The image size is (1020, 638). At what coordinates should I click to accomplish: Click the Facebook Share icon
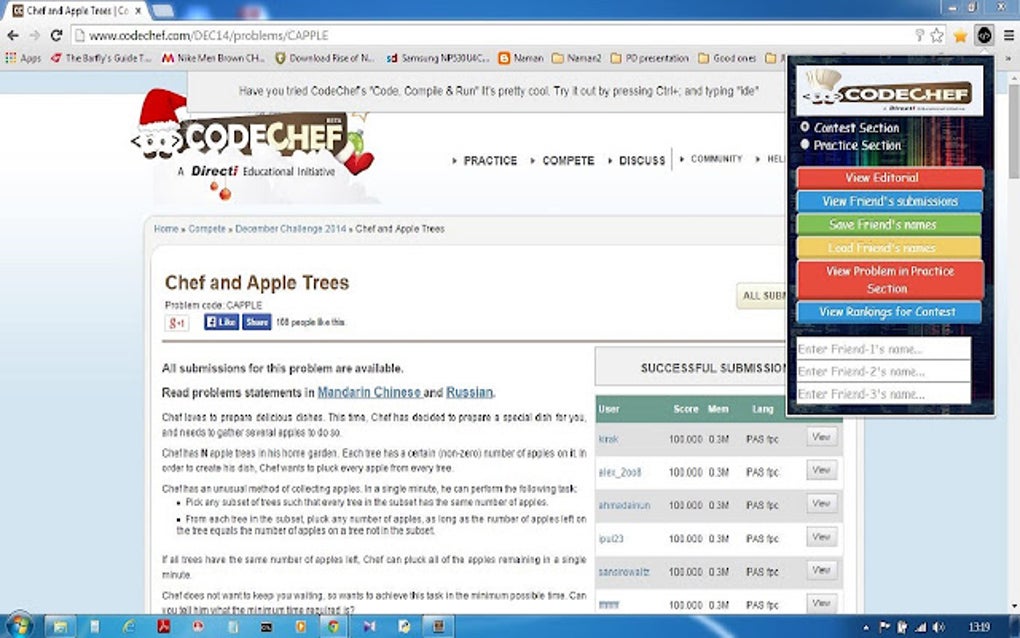pos(257,321)
